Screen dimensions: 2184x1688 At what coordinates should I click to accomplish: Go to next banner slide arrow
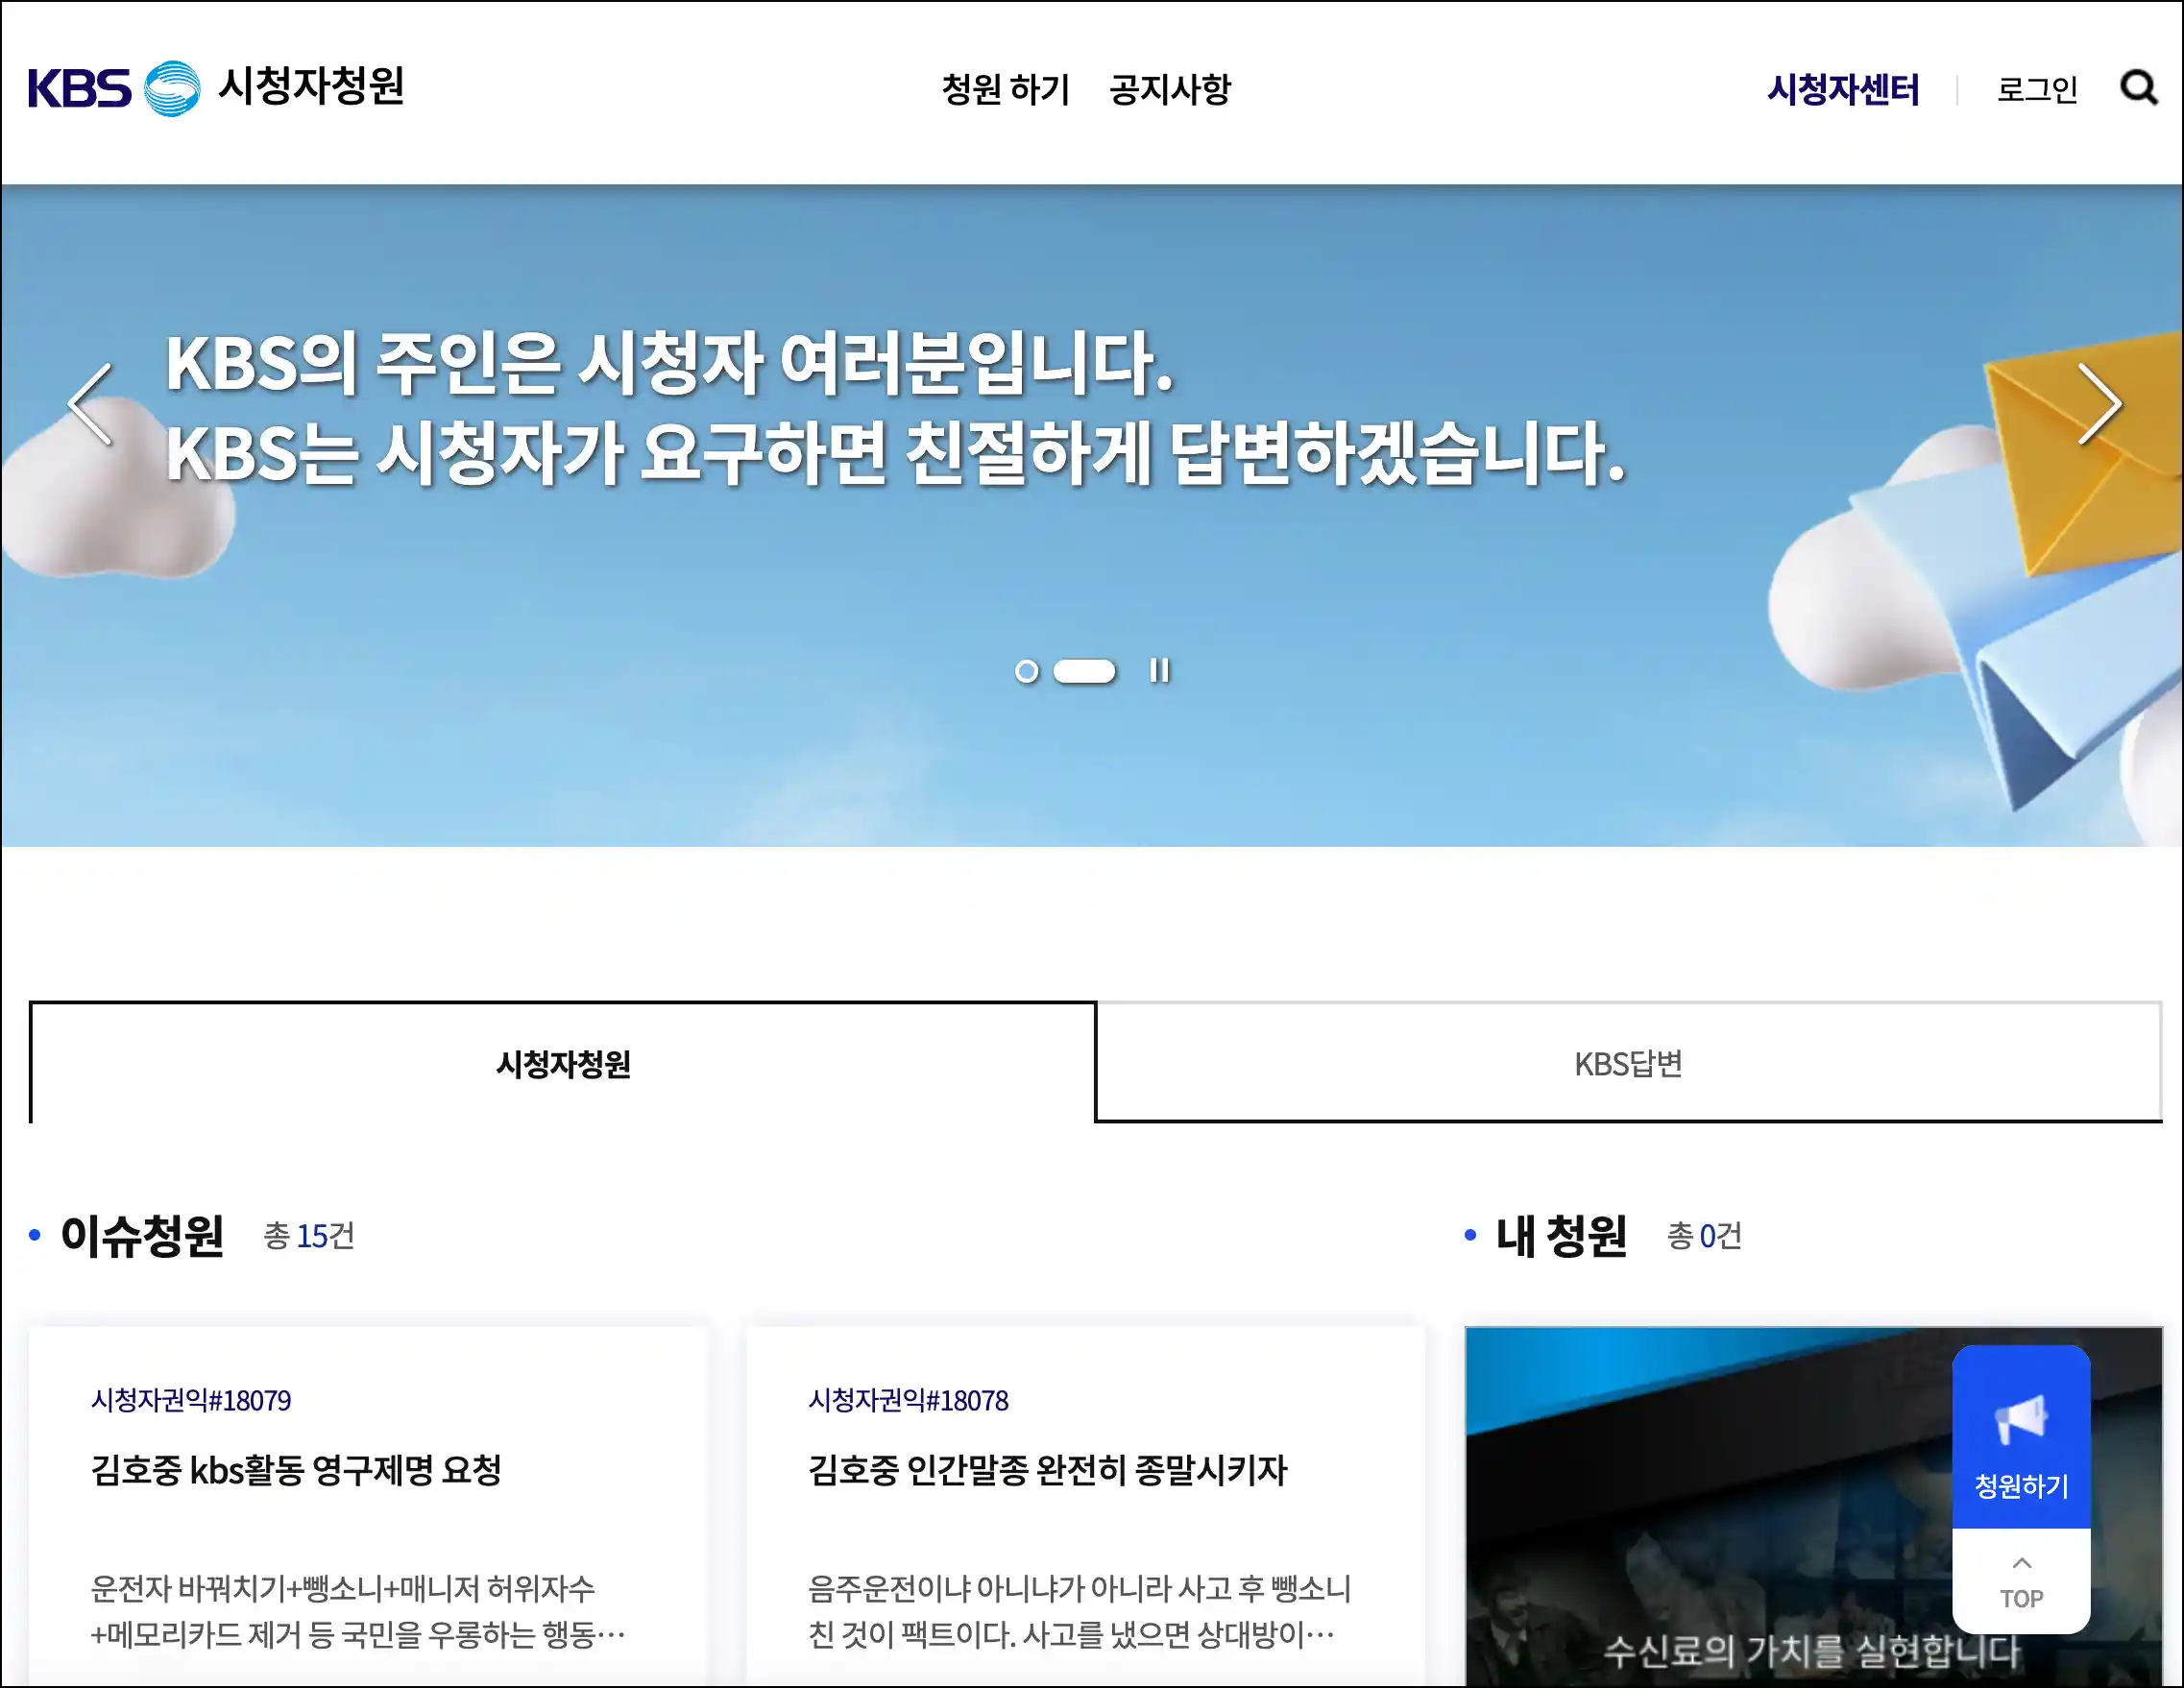(2099, 404)
